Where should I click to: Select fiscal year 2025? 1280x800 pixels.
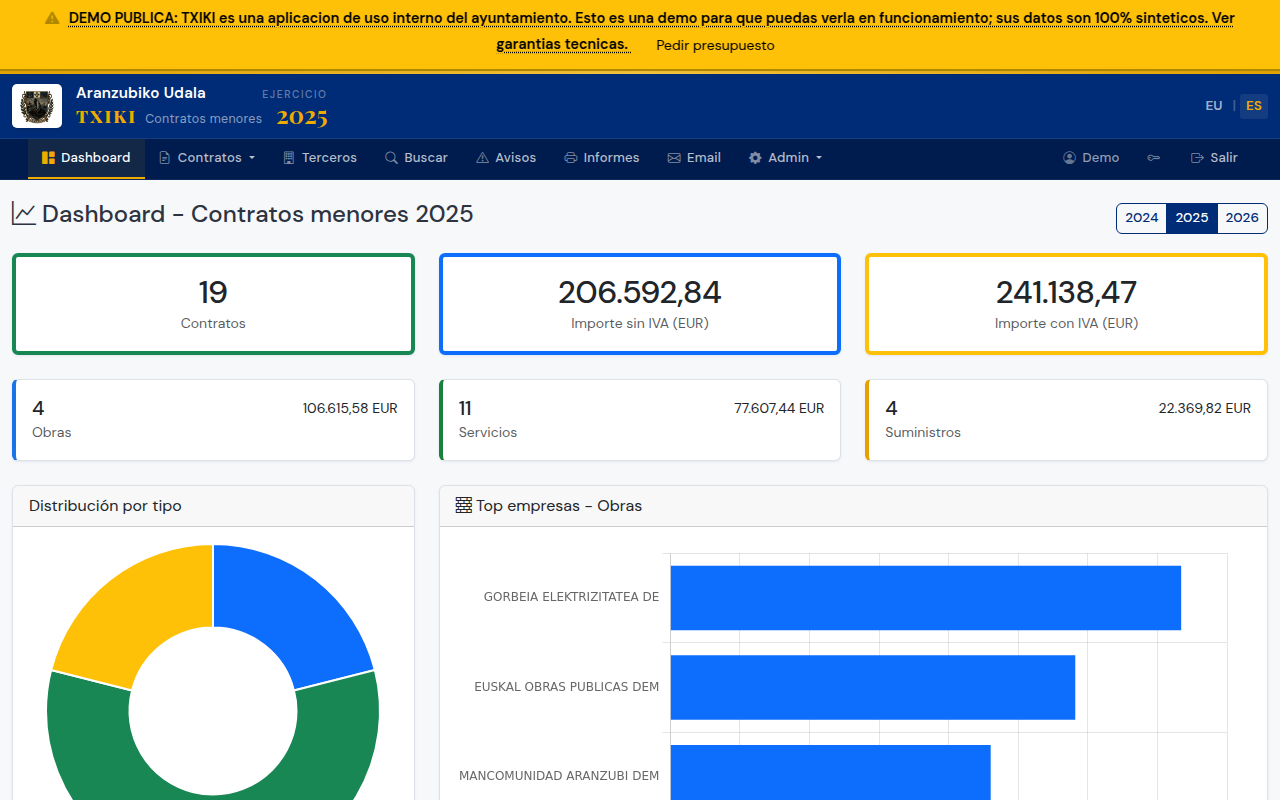(x=1192, y=218)
